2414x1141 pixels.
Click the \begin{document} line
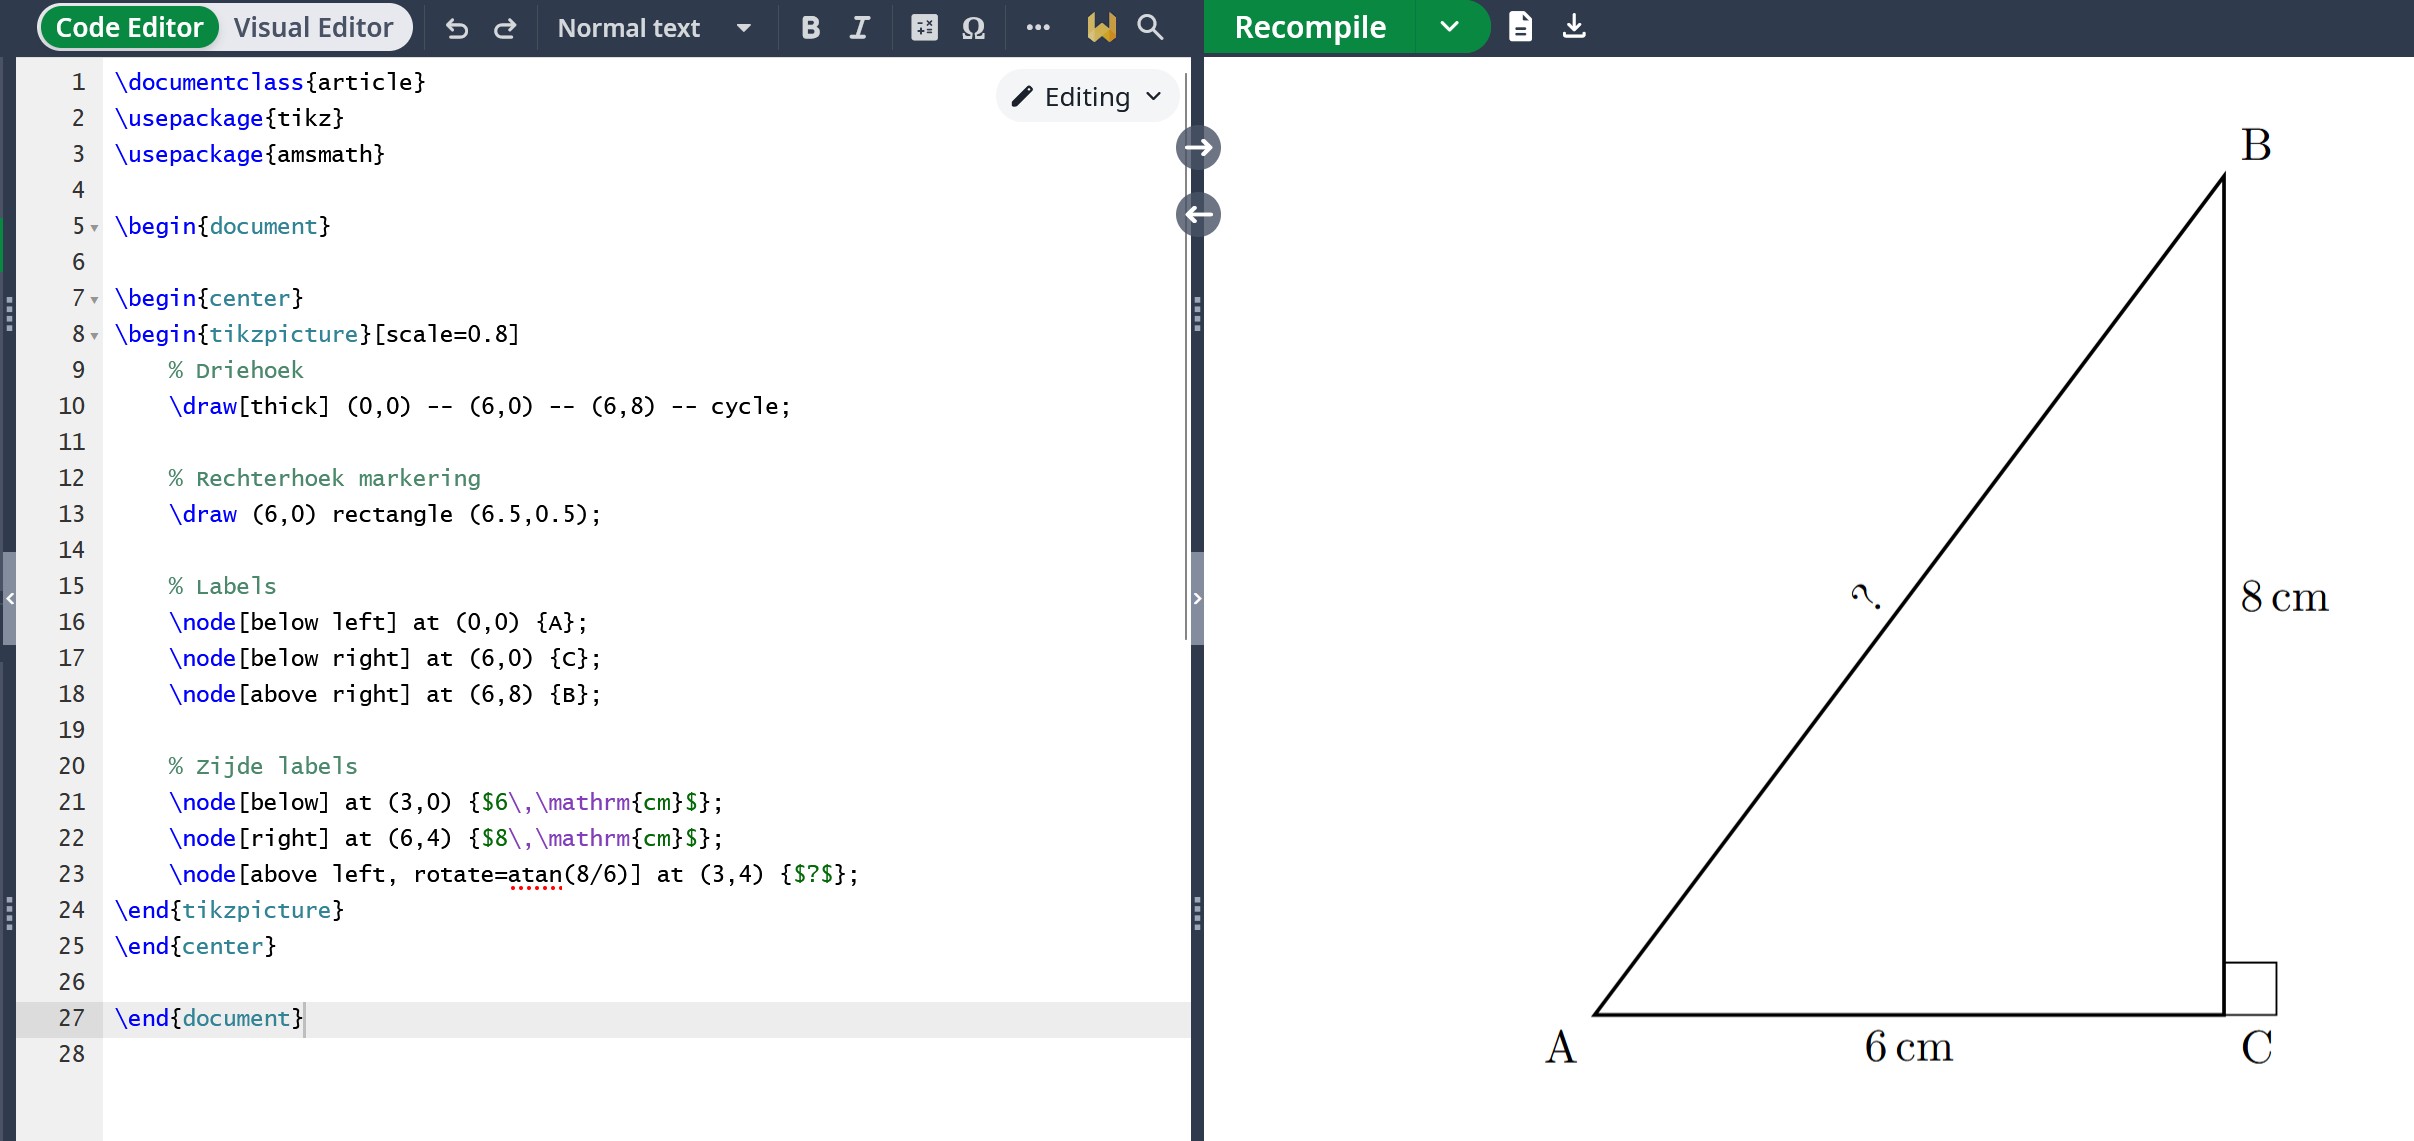click(x=222, y=226)
